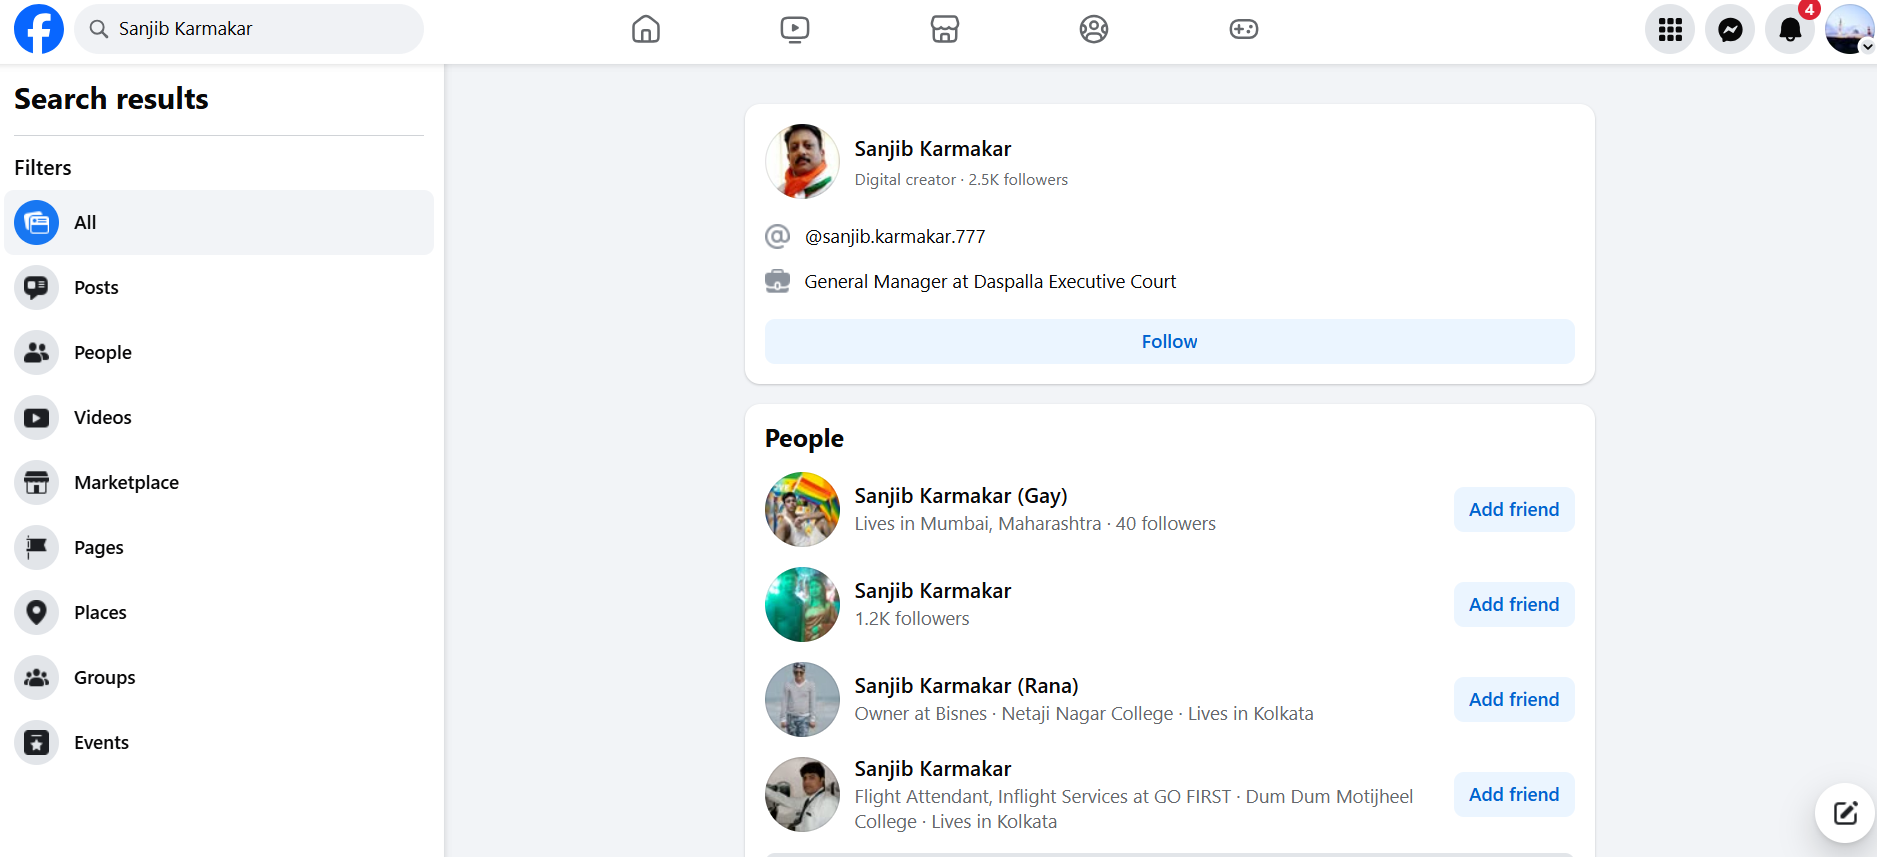Open the Home feed icon
Image resolution: width=1877 pixels, height=857 pixels.
[646, 29]
